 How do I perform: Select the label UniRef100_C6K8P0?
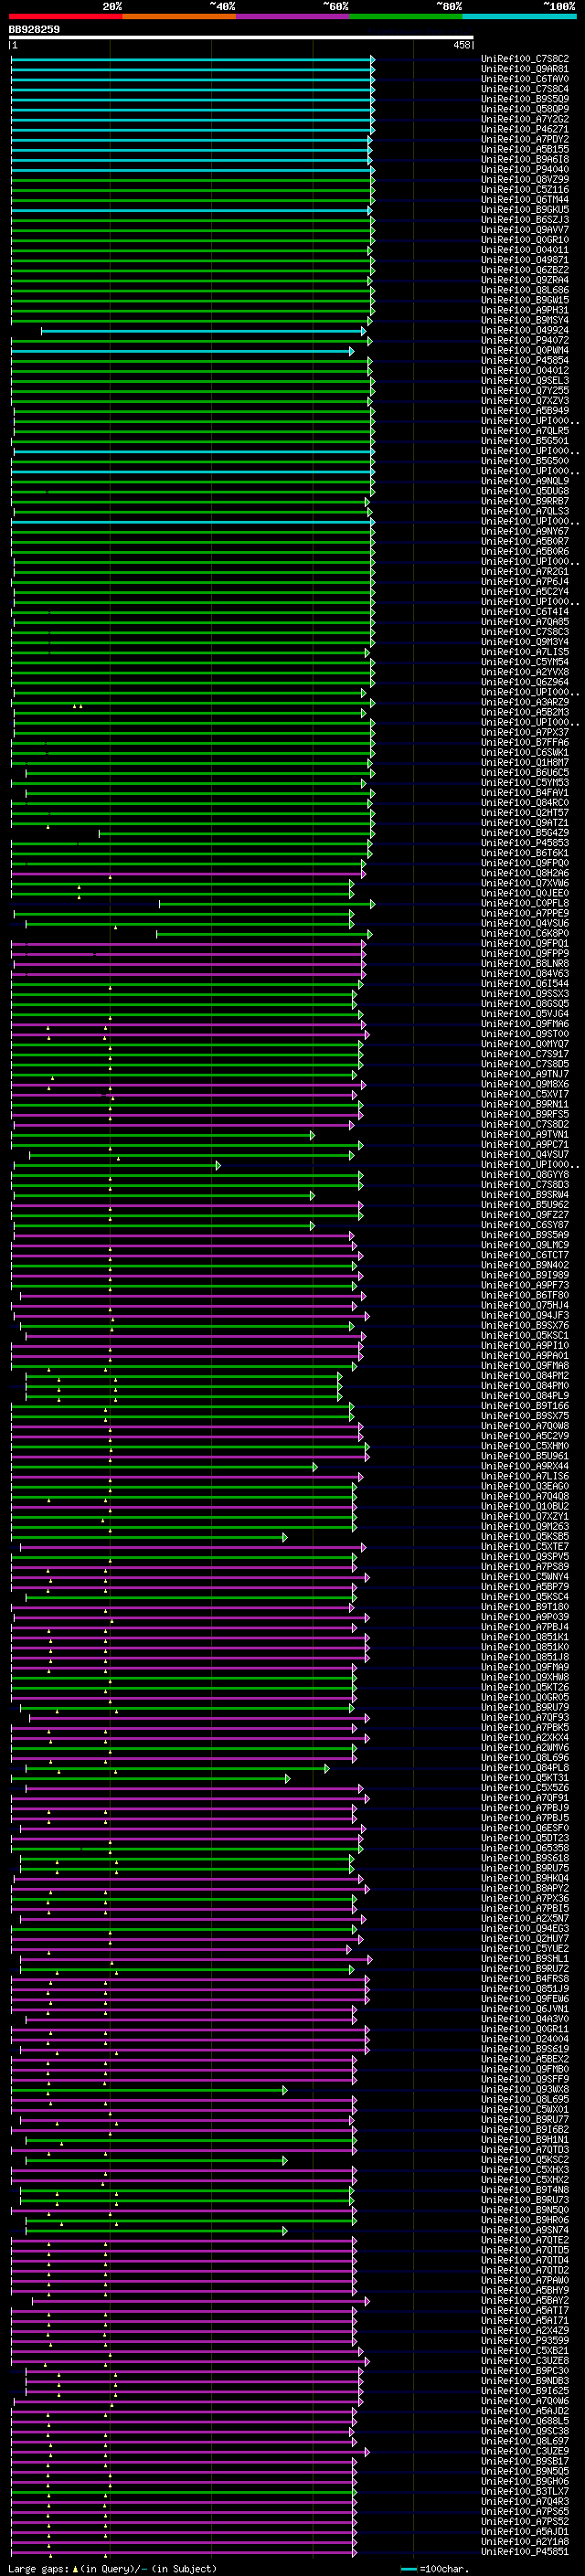525,934
